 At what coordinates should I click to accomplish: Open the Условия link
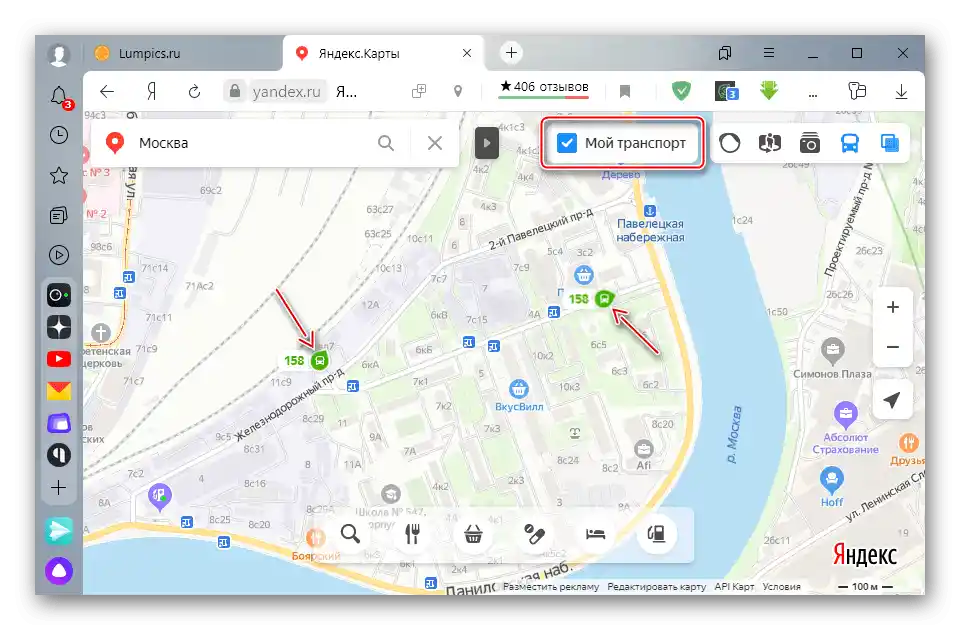[x=781, y=587]
